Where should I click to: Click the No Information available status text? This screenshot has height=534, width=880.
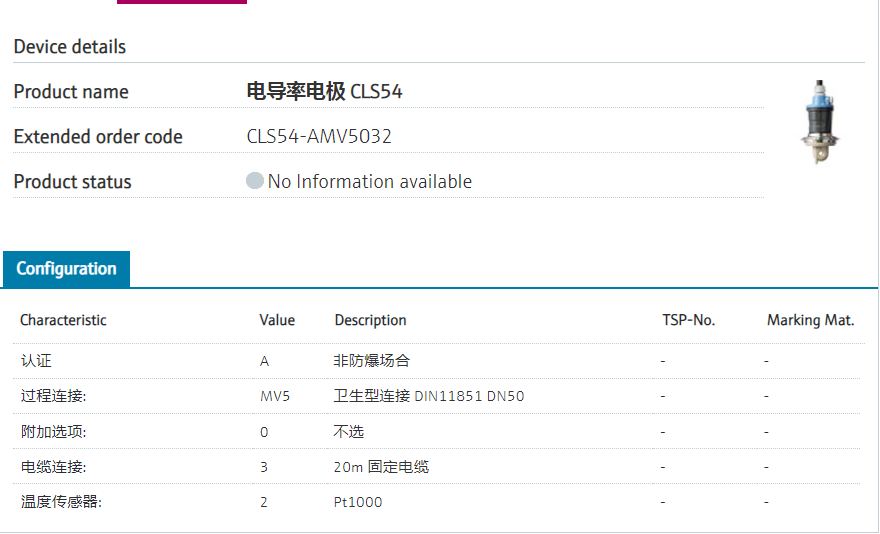(369, 181)
